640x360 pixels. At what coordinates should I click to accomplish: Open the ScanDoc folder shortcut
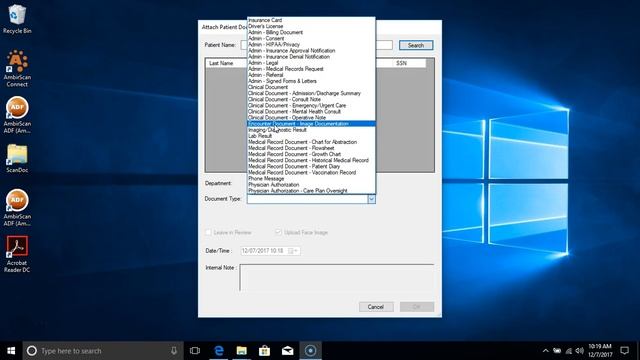[x=17, y=158]
